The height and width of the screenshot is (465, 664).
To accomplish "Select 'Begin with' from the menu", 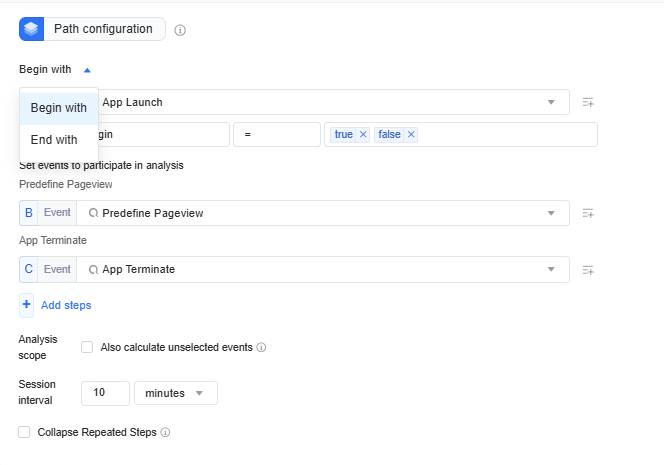I will (59, 108).
